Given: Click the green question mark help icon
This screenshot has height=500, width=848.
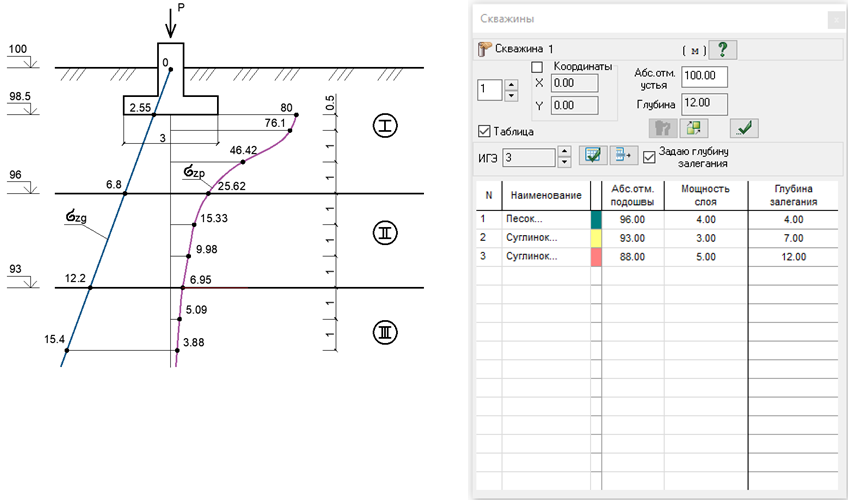Looking at the screenshot, I should point(721,50).
